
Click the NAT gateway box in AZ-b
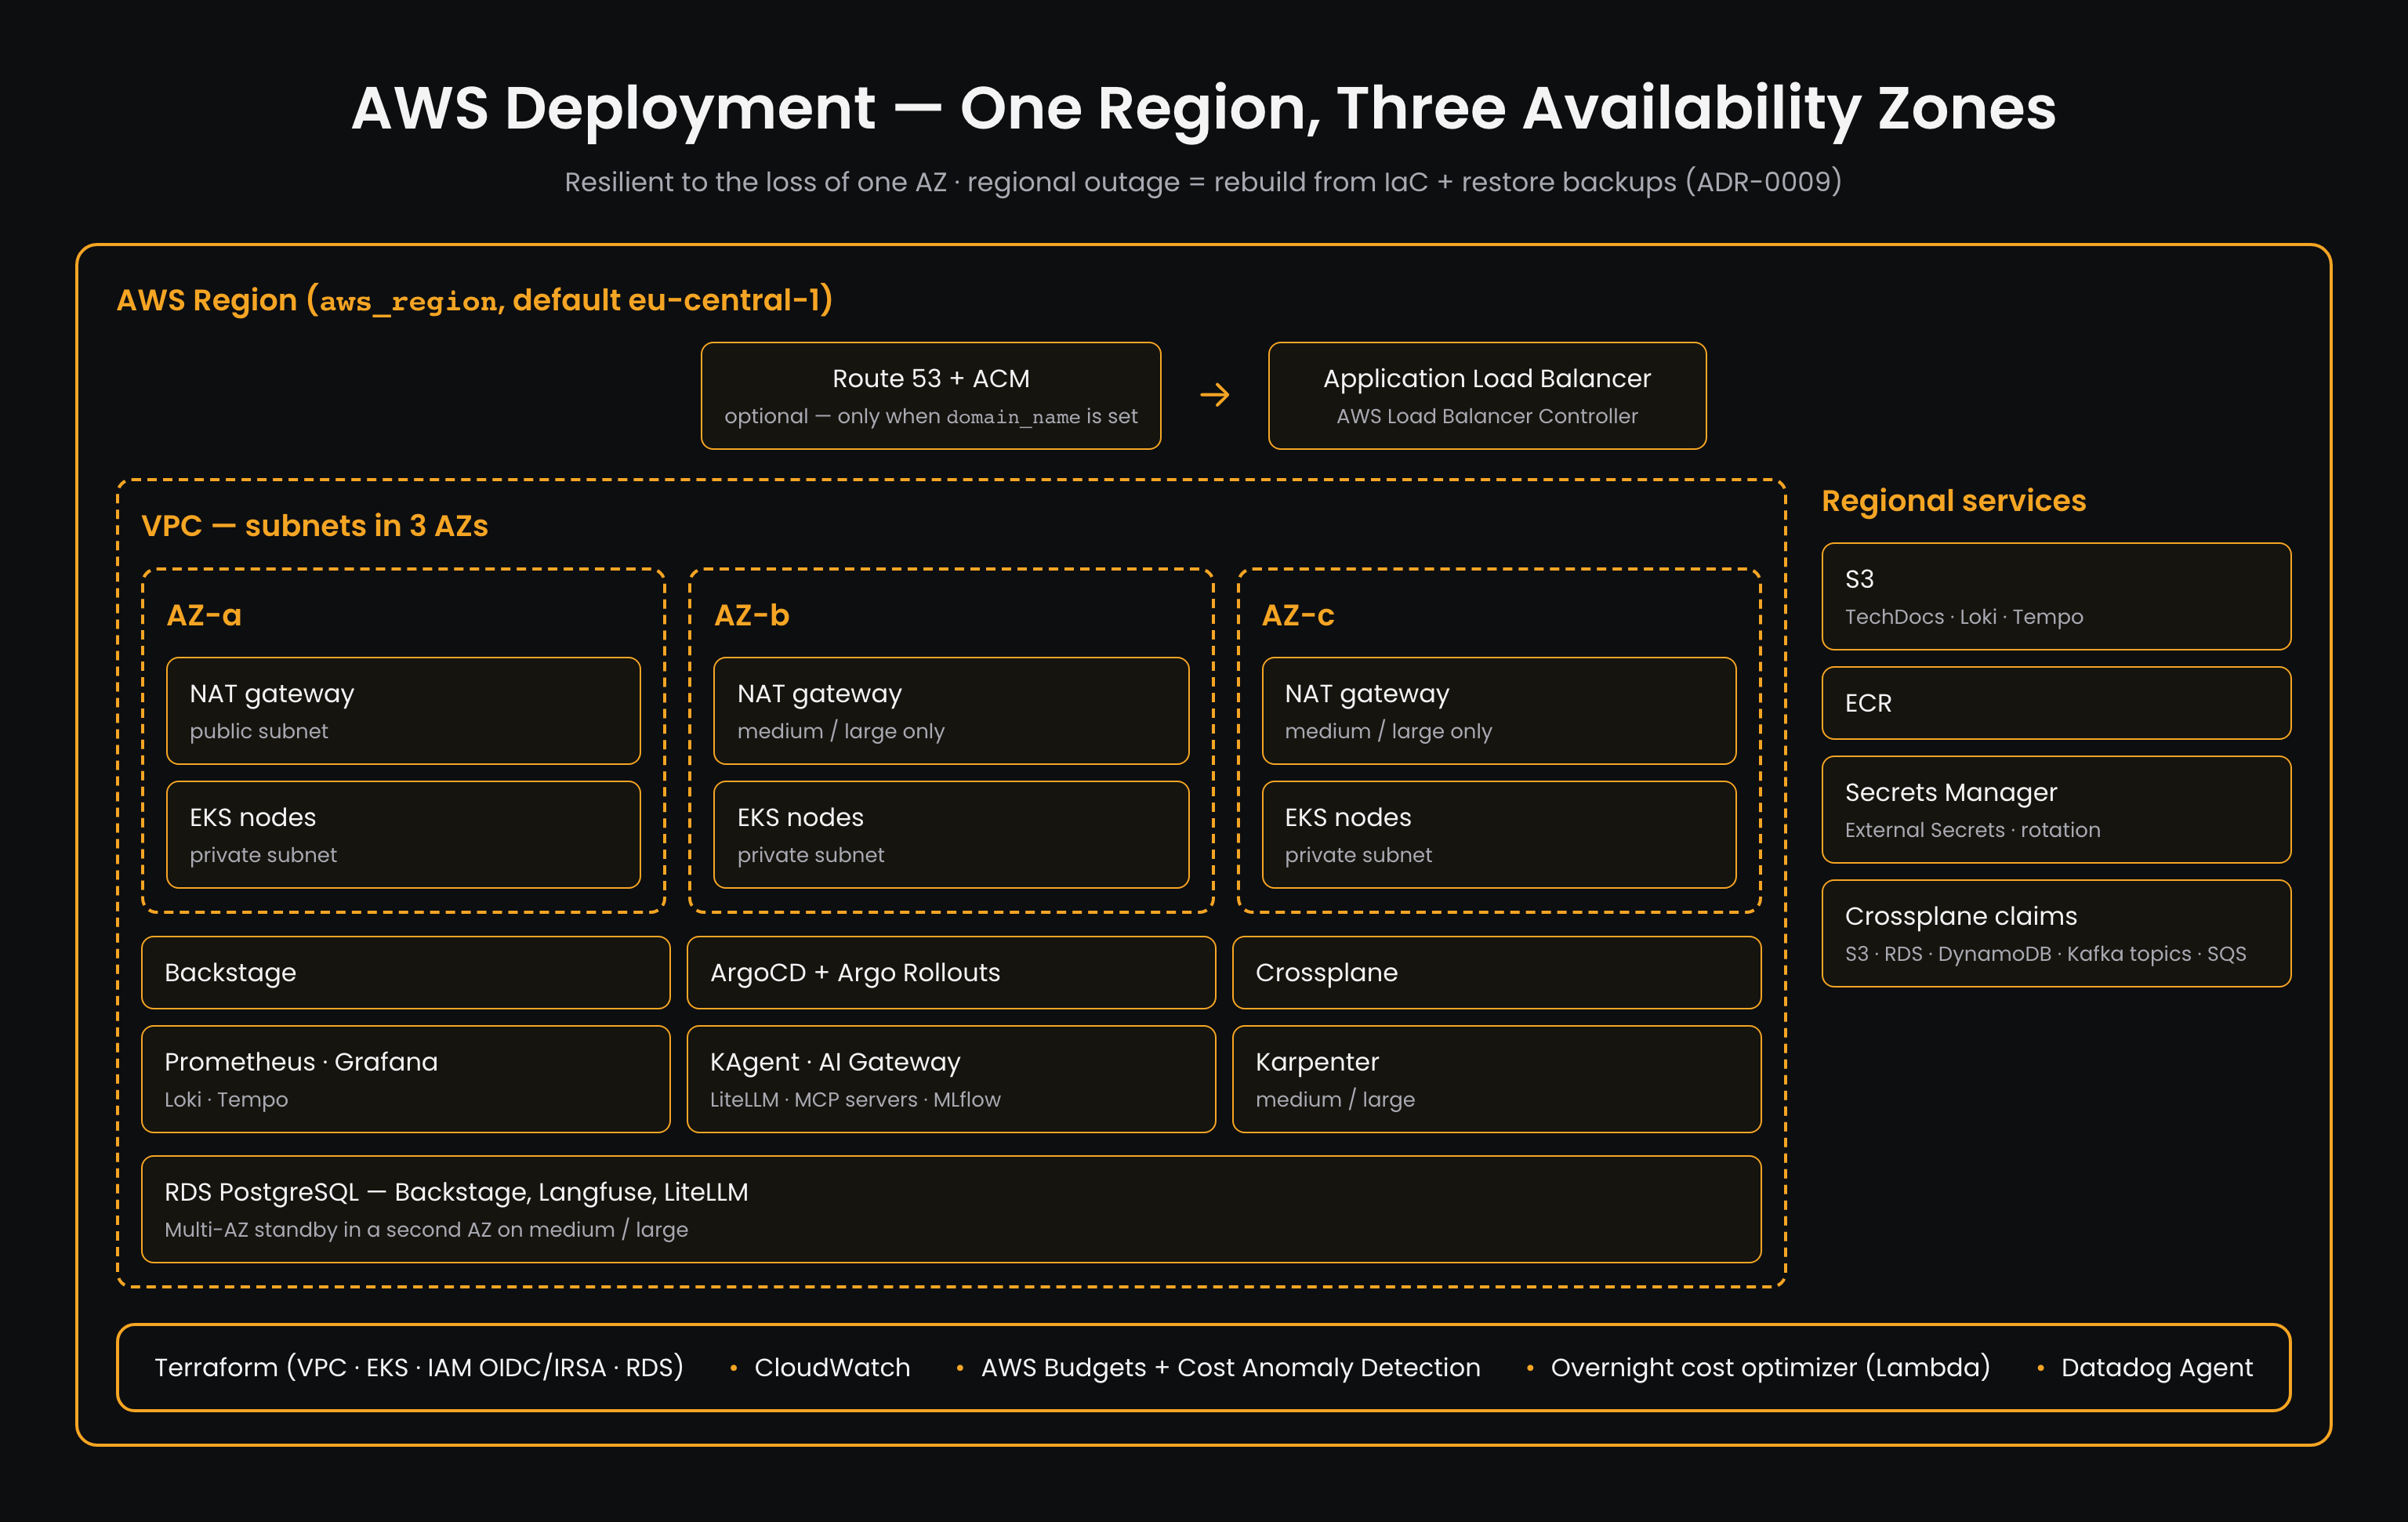click(951, 711)
